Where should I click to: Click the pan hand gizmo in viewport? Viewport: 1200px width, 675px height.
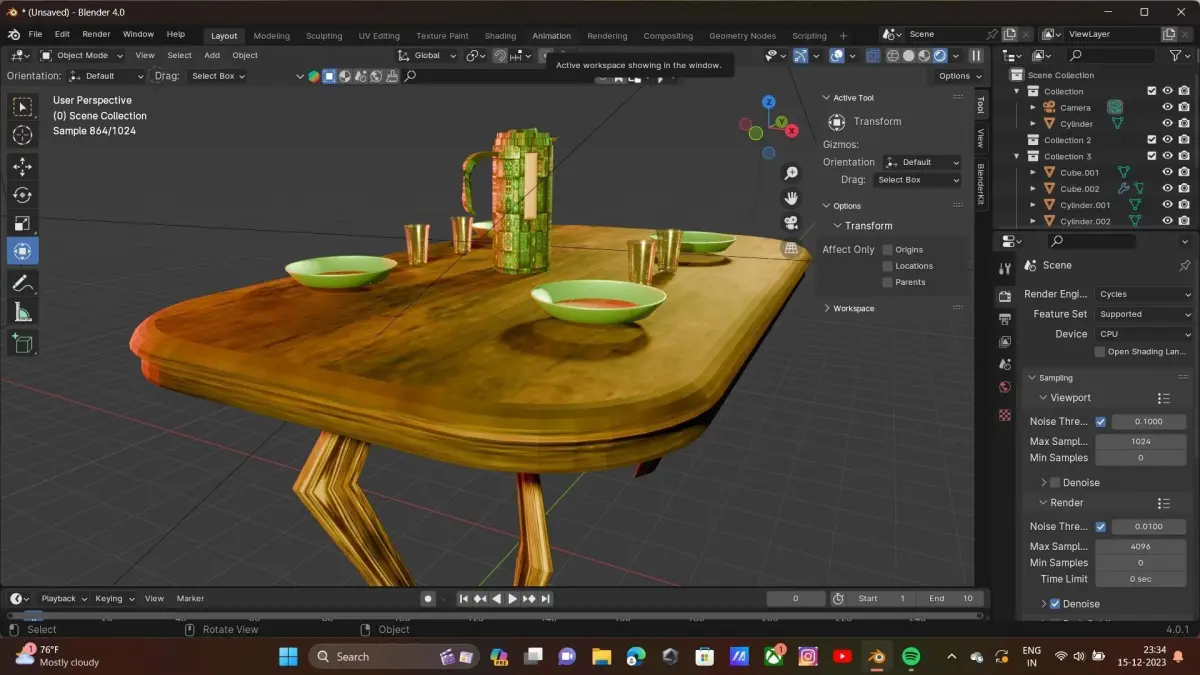(791, 198)
